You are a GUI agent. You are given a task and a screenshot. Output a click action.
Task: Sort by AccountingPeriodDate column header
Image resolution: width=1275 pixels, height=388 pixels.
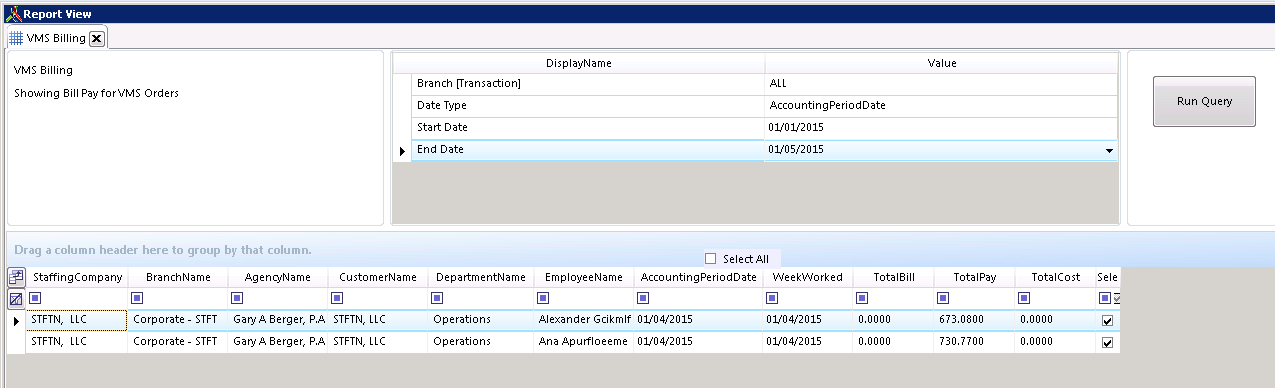(x=698, y=277)
